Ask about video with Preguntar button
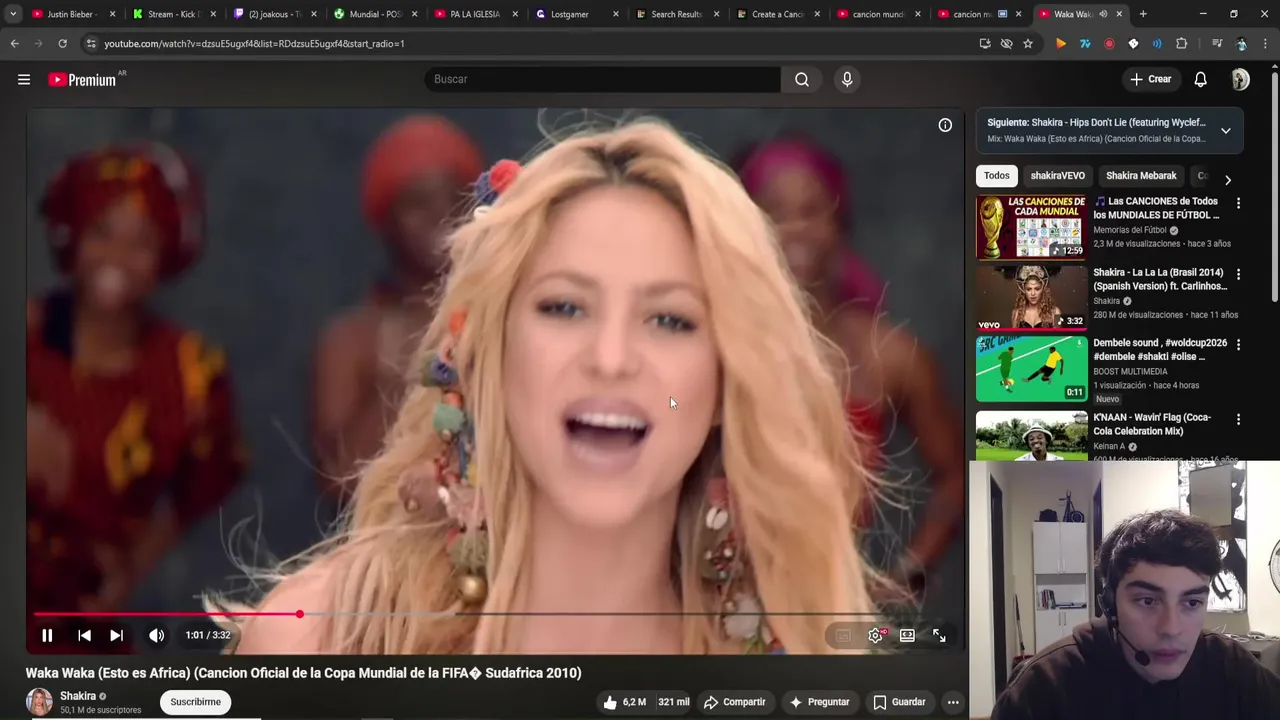The width and height of the screenshot is (1280, 720). tap(819, 702)
